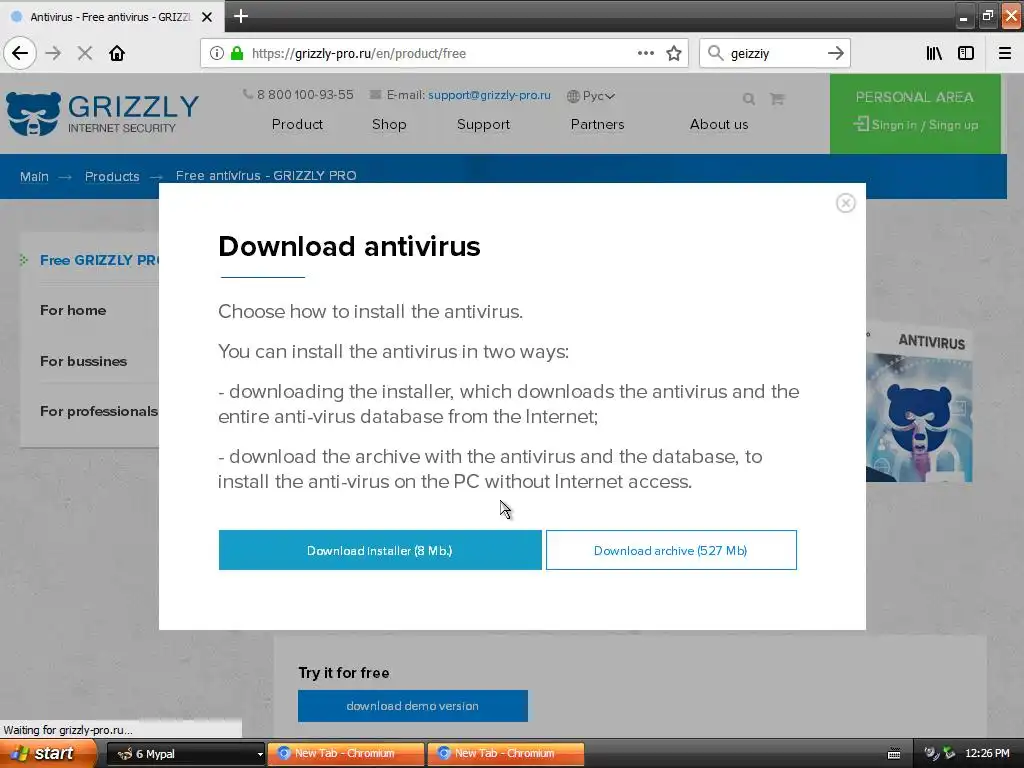Open a new tab with plus
Screen dimensions: 1024x768
(x=240, y=16)
